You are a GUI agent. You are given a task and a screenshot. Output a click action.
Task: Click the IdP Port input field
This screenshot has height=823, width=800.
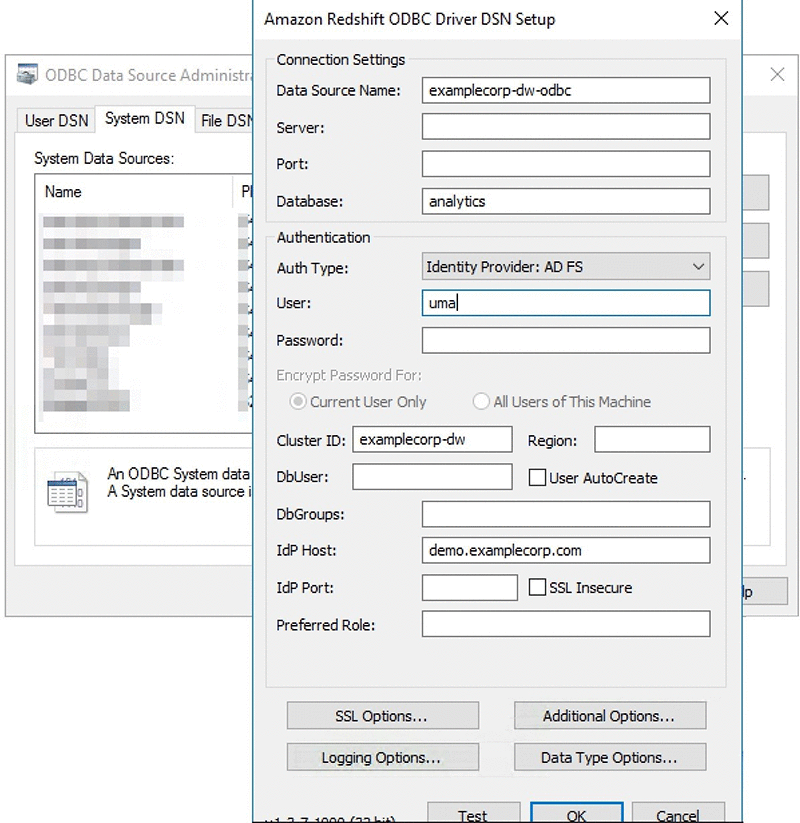[x=469, y=587]
